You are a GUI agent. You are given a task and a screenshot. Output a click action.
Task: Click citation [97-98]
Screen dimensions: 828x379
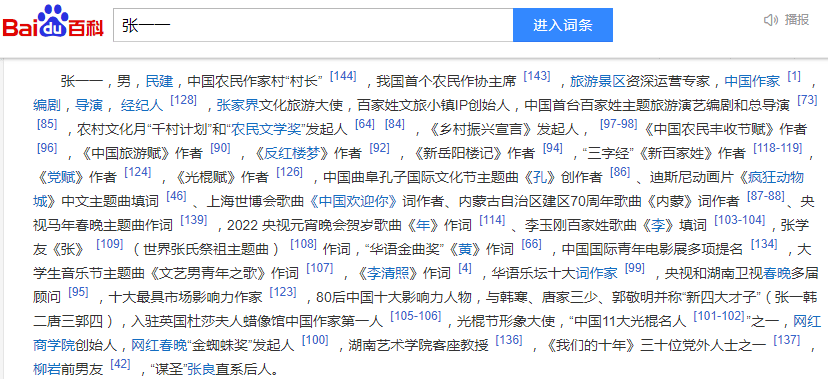618,124
